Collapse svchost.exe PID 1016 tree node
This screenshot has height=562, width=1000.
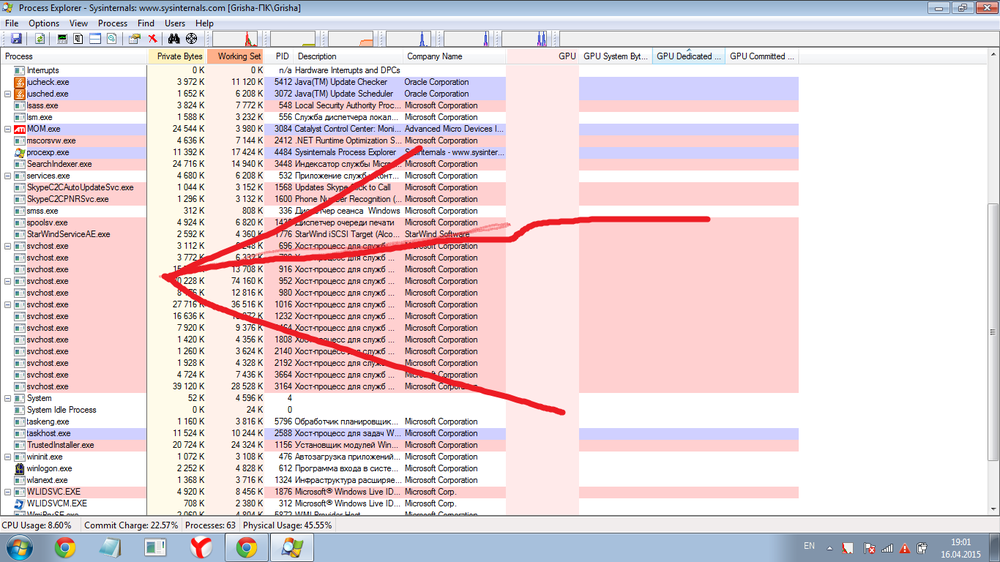pyautogui.click(x=8, y=305)
